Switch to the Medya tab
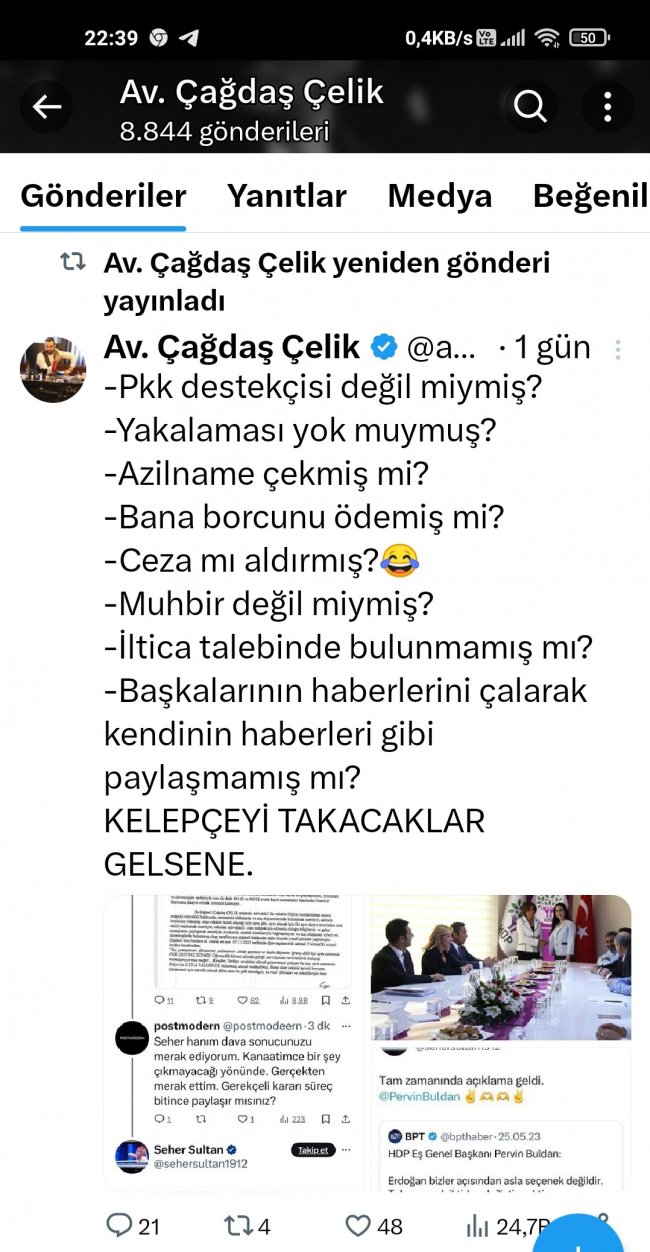Viewport: 650px width, 1252px height. pos(440,196)
